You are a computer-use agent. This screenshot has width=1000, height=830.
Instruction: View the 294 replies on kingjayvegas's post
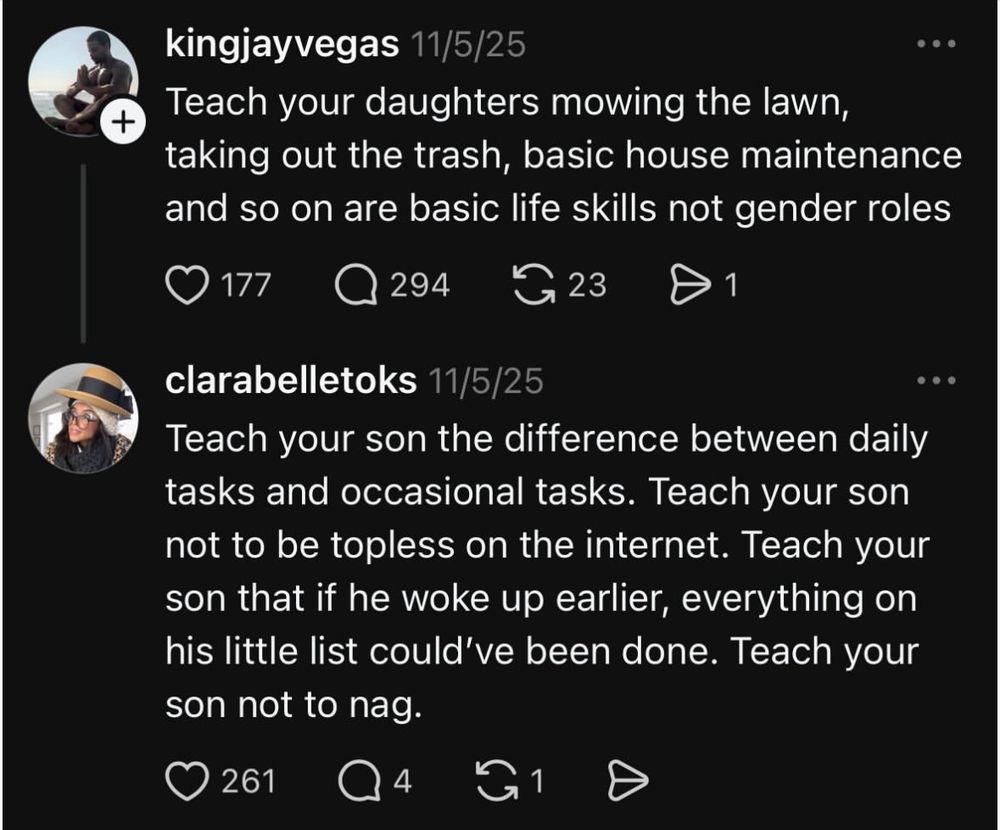423,284
